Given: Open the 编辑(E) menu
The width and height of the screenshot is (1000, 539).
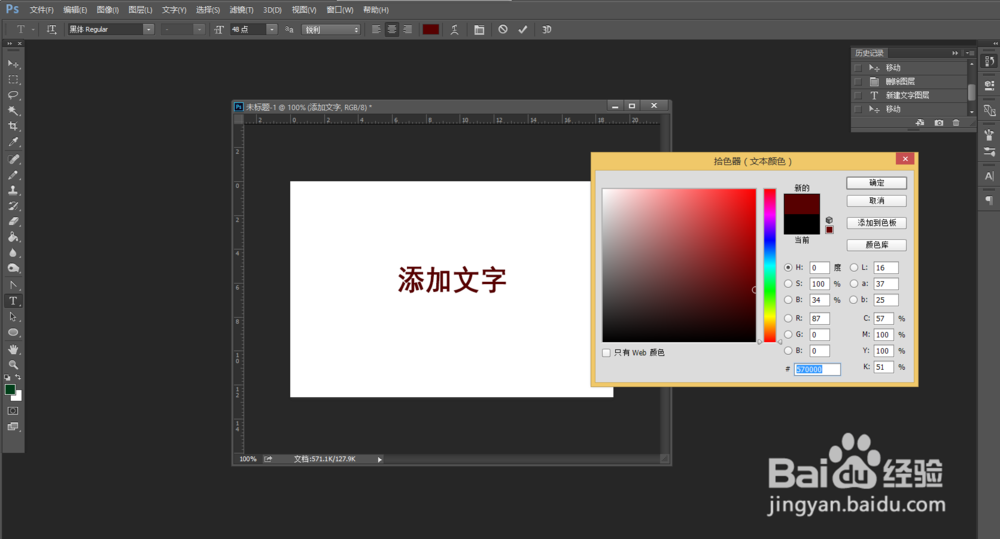Looking at the screenshot, I should [x=75, y=10].
